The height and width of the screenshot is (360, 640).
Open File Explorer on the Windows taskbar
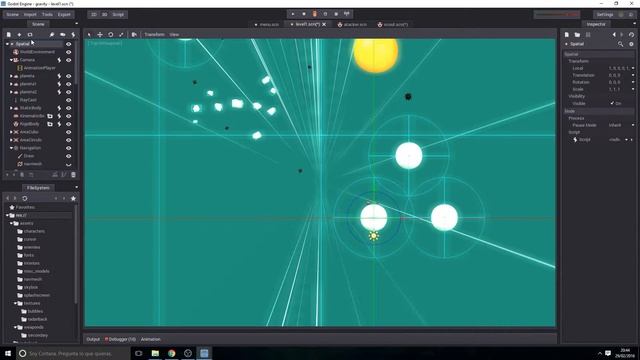pos(155,353)
